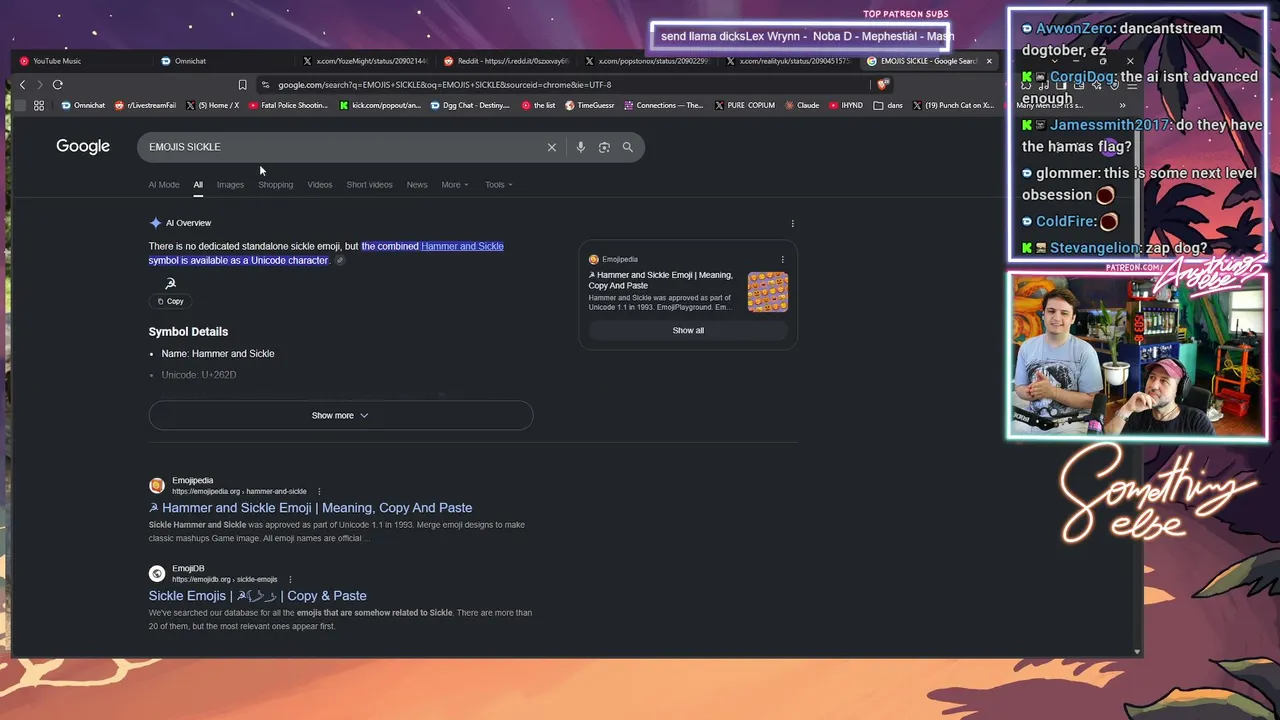1280x720 pixels.
Task: Click the Google logo
Action: coord(83,147)
